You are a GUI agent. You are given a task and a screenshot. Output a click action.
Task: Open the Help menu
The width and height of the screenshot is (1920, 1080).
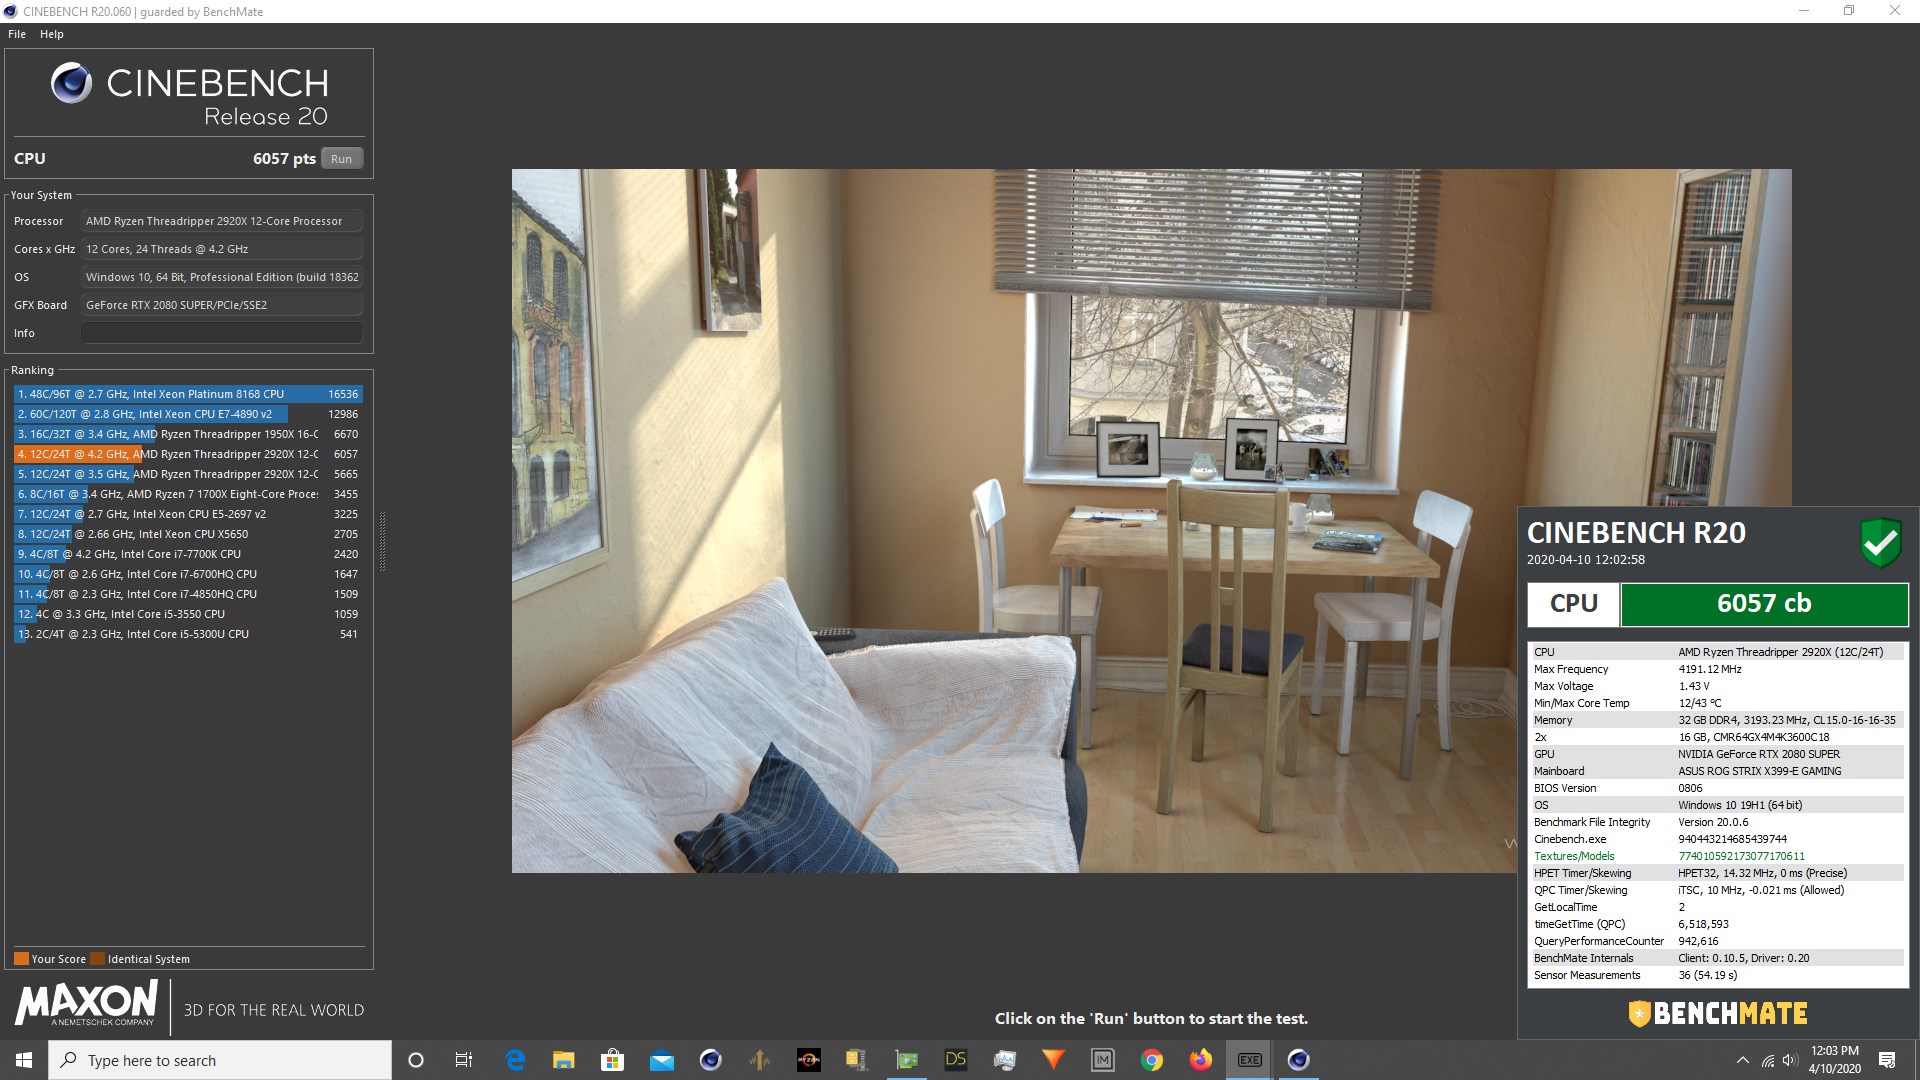click(x=52, y=34)
